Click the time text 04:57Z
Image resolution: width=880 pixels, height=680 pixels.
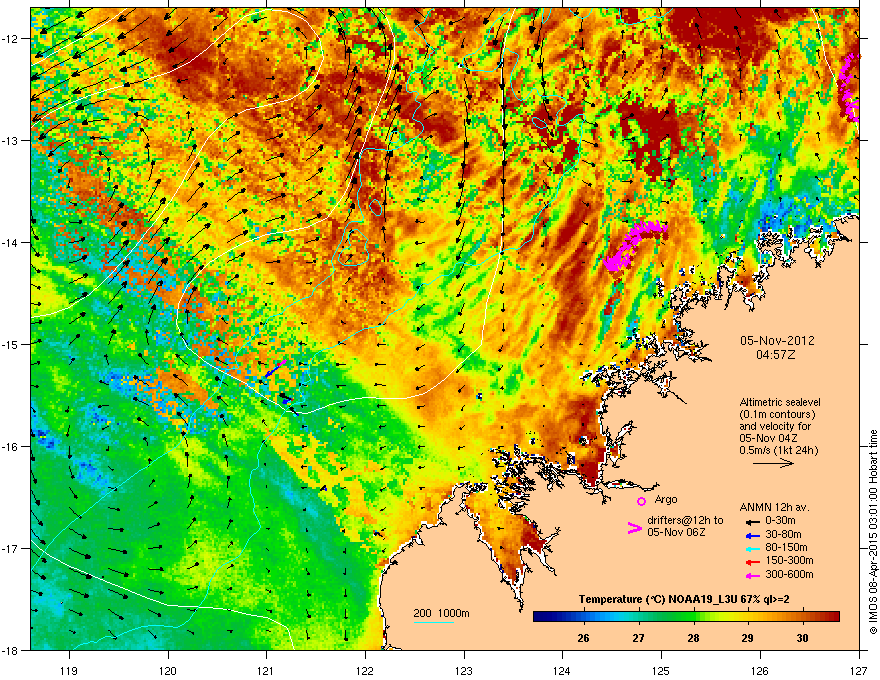pyautogui.click(x=776, y=355)
